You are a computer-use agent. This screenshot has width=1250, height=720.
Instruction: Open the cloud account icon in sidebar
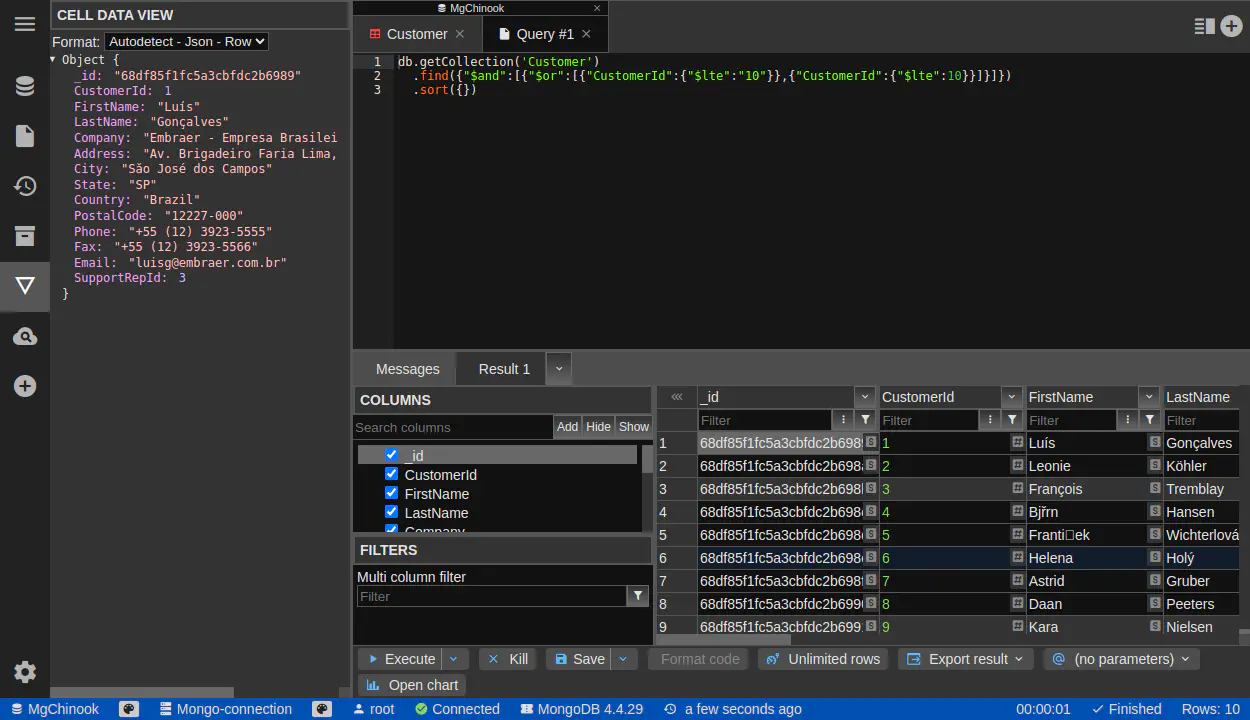coord(25,337)
